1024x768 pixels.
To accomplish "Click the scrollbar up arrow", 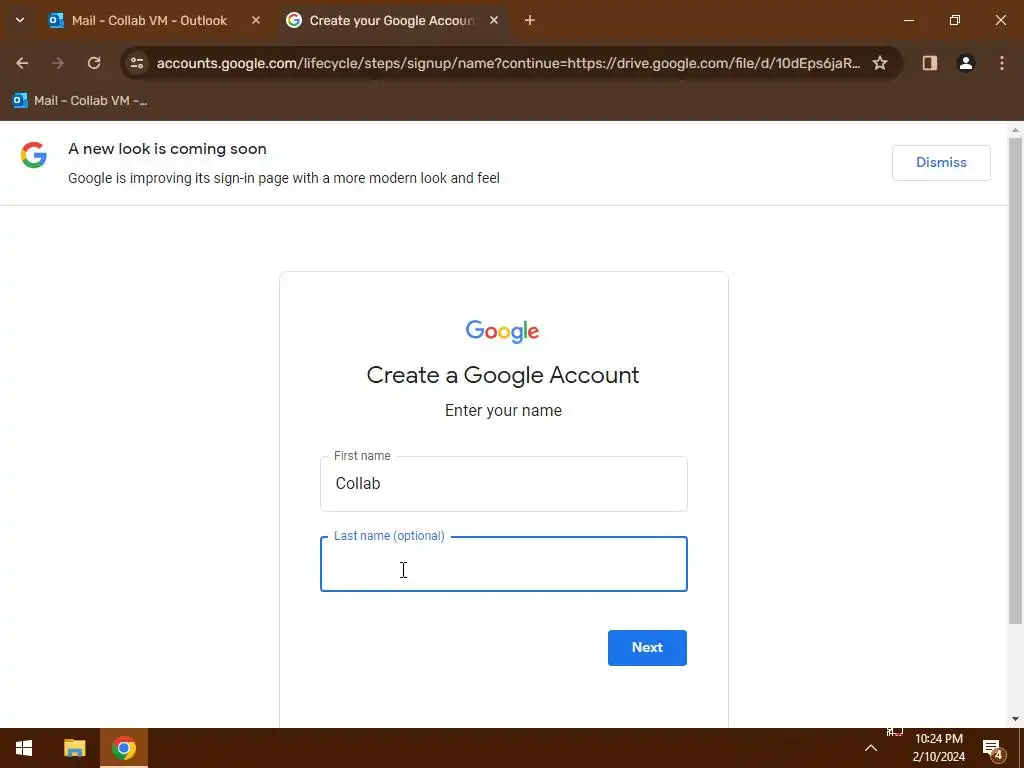I will pos(1016,129).
